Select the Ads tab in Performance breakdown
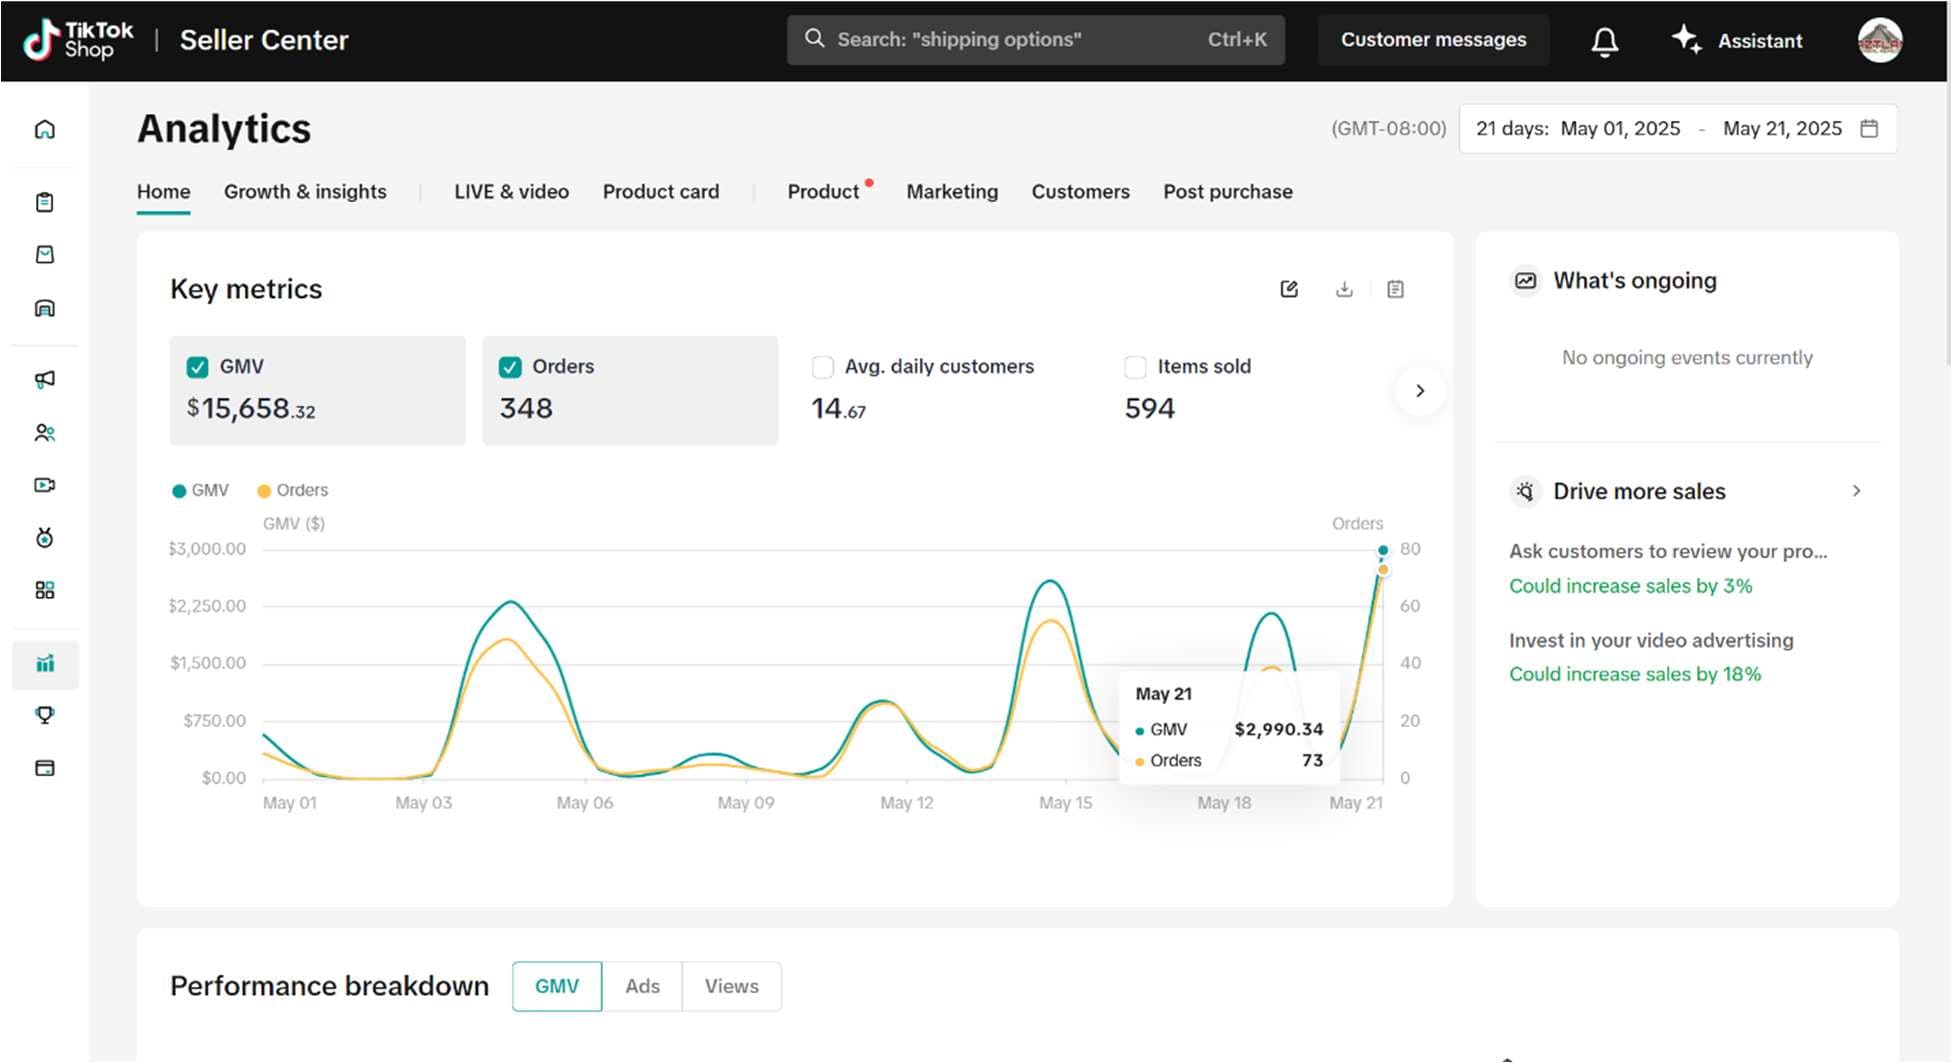Image resolution: width=1952 pixels, height=1063 pixels. [x=642, y=986]
